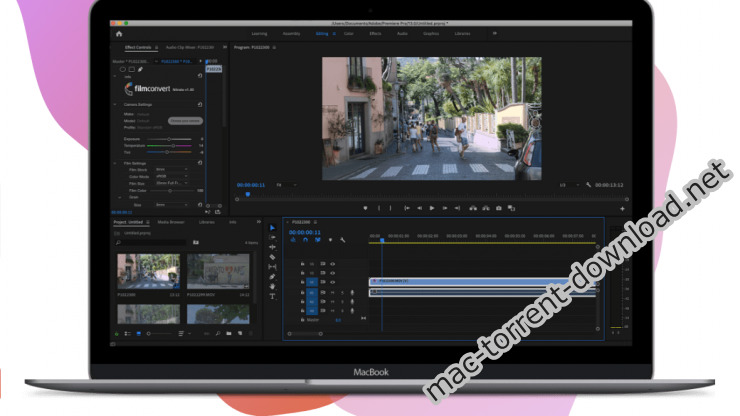Click the Home icon at top left
Image resolution: width=740 pixels, height=416 pixels.
click(119, 33)
